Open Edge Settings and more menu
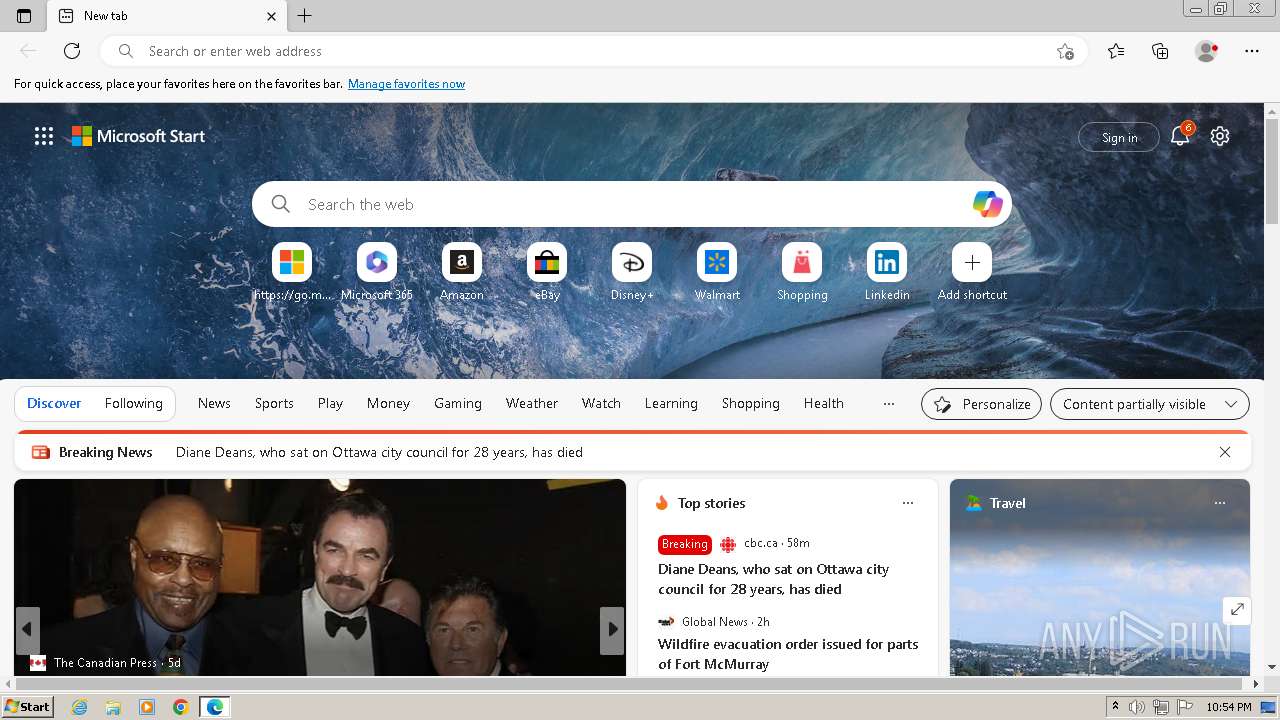Viewport: 1280px width, 720px height. 1252,51
